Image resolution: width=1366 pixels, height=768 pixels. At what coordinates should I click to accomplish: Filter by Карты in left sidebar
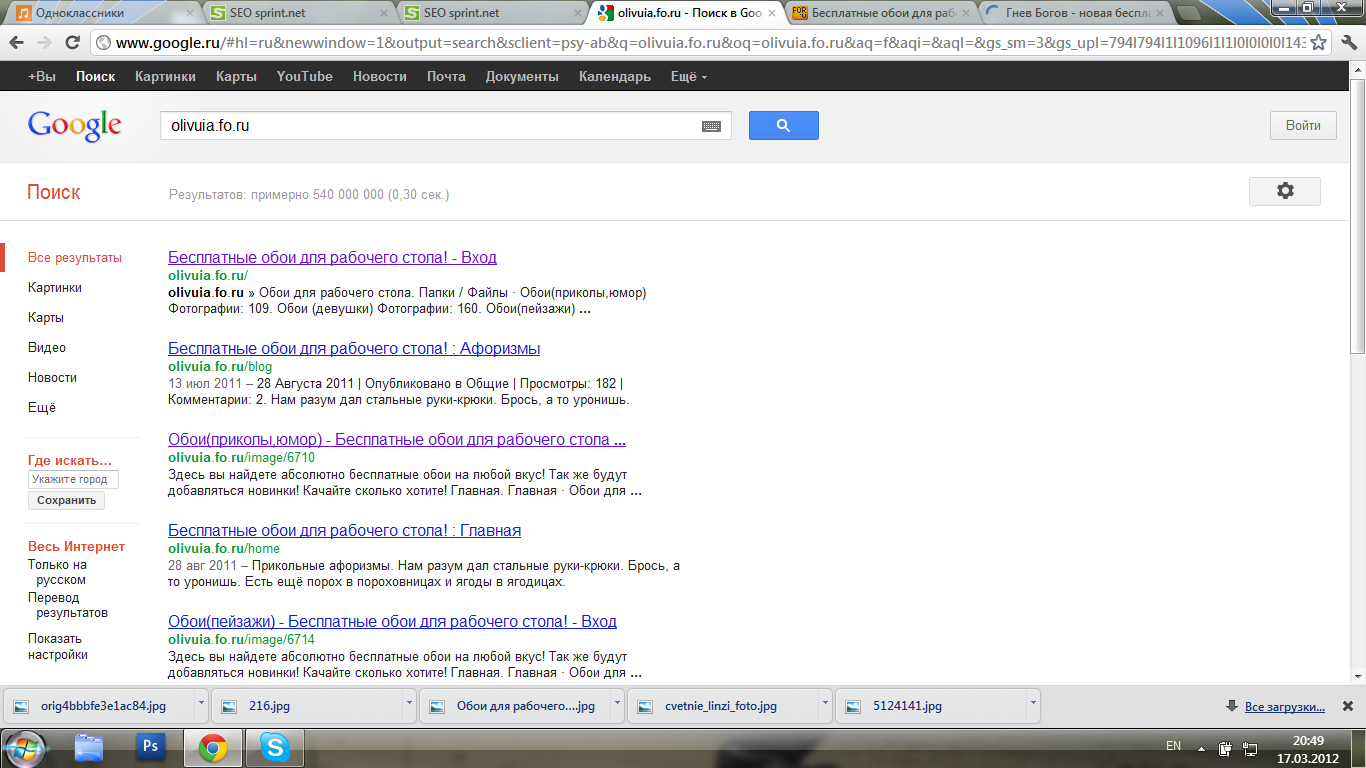[x=46, y=318]
